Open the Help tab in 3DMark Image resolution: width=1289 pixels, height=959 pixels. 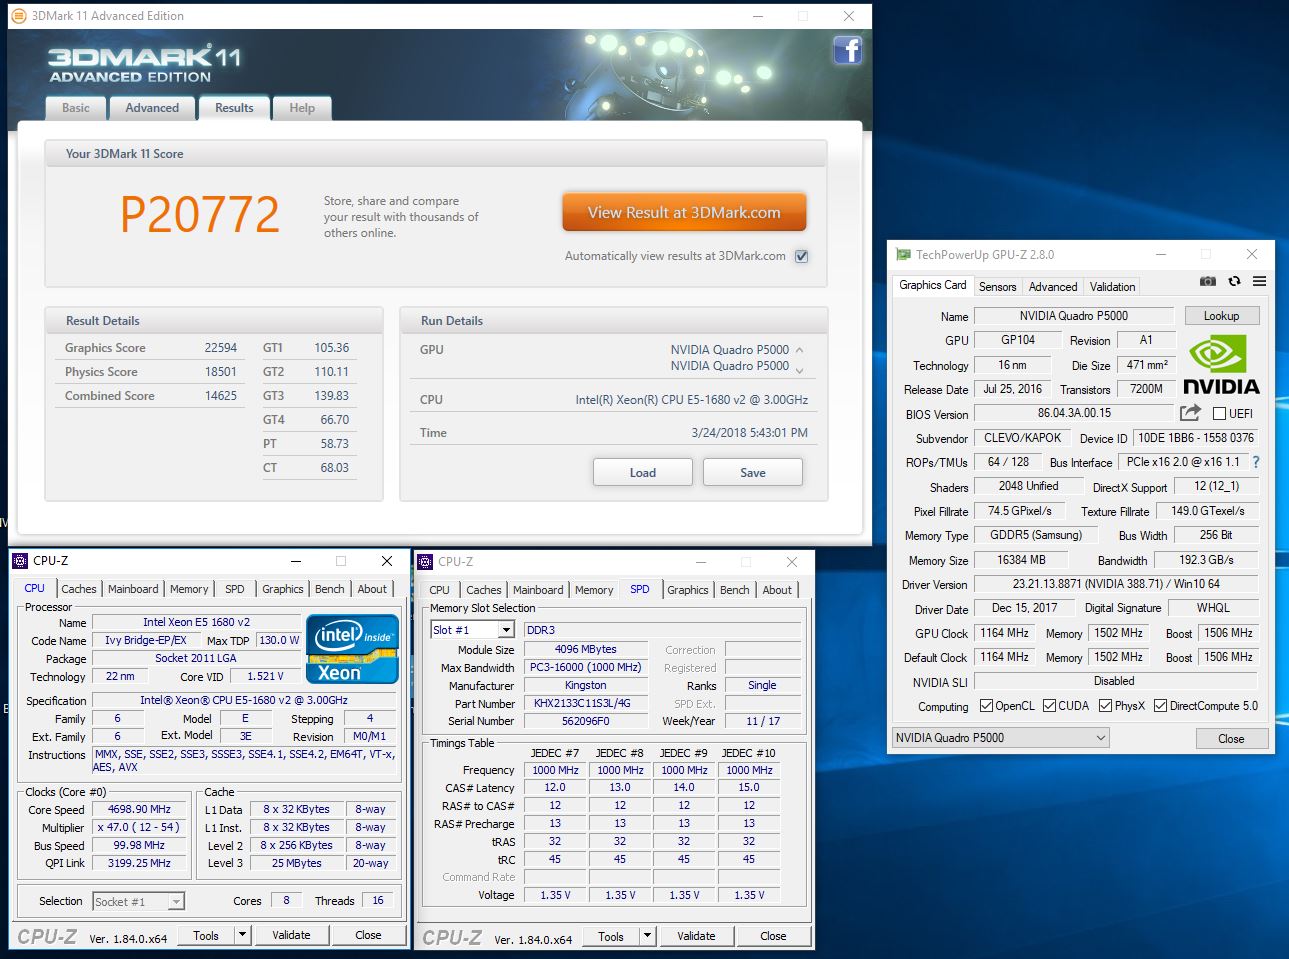[302, 108]
